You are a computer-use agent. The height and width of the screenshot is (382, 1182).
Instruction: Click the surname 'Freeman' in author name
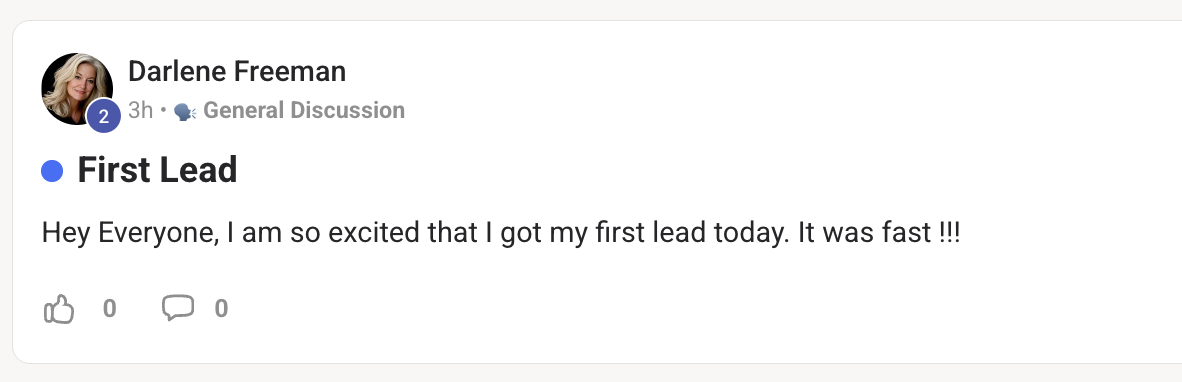click(x=291, y=72)
